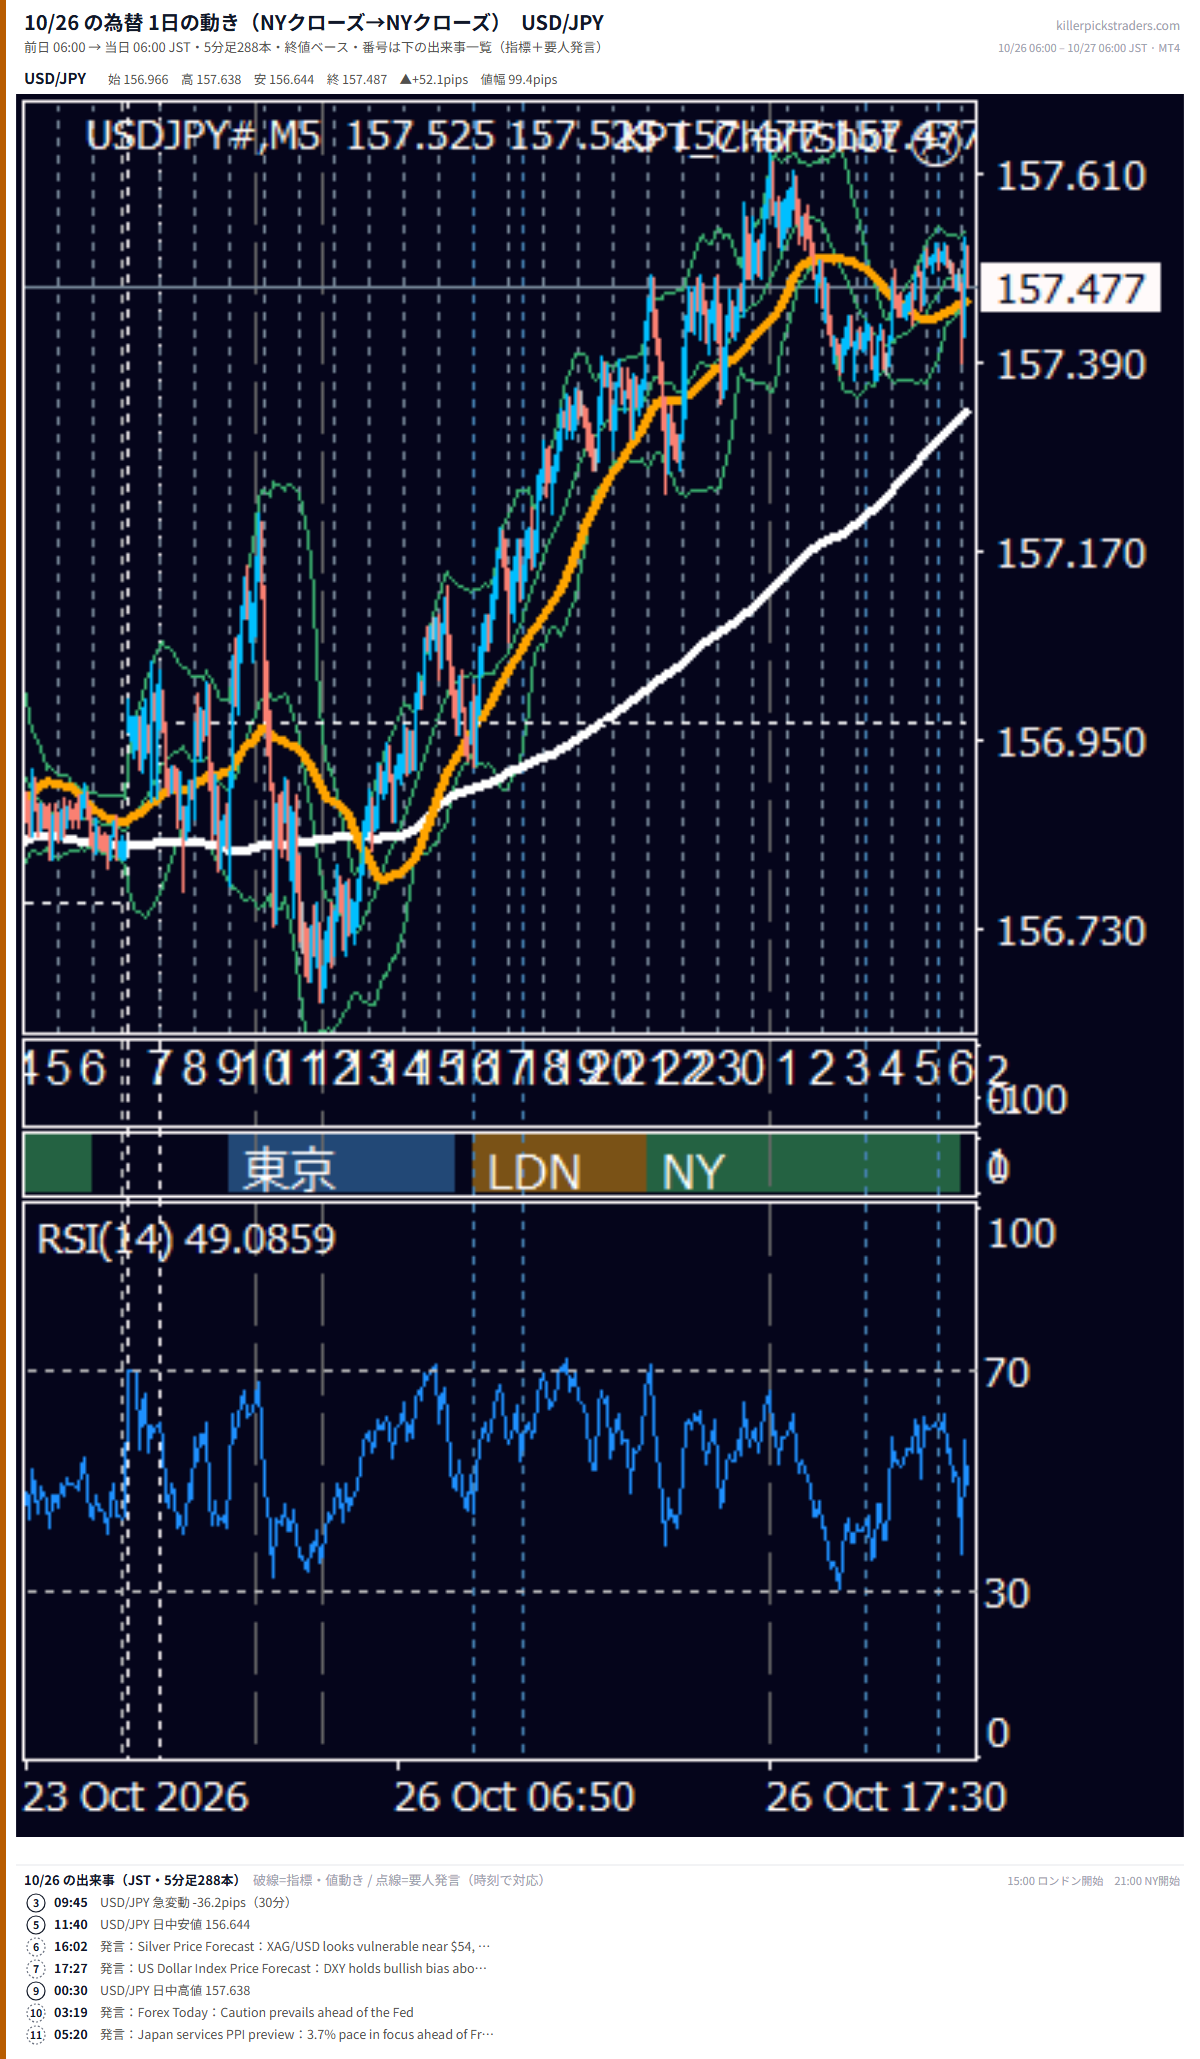Click the 10/26 06:00 – 10/27 06:00 JST range text
Viewport: 1200px width, 2059px height.
pos(1074,48)
